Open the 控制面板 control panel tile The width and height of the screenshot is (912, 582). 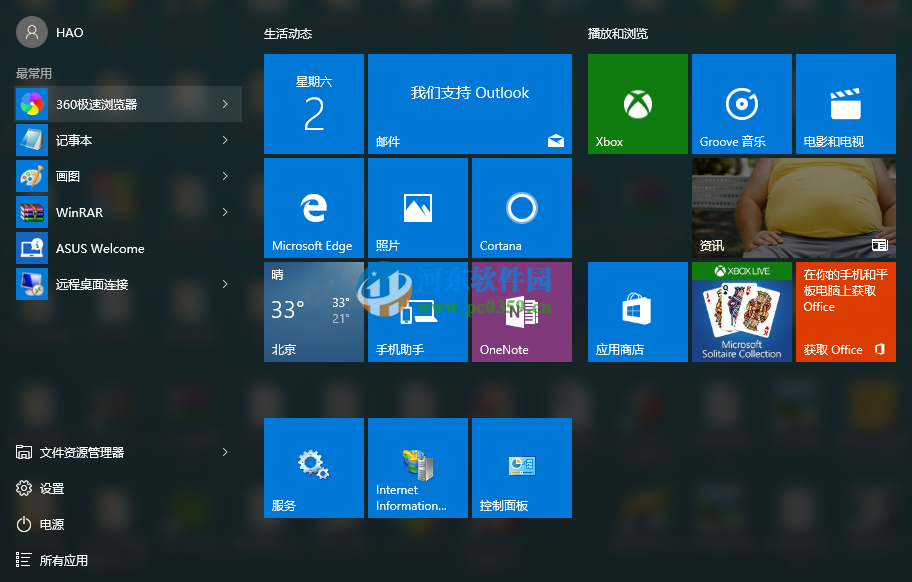(x=521, y=467)
